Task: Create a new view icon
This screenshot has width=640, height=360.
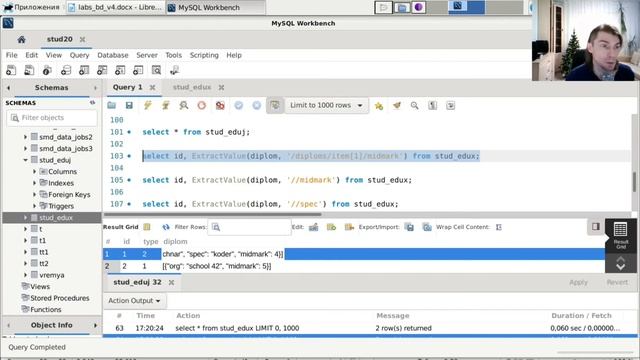Action: click(x=102, y=70)
